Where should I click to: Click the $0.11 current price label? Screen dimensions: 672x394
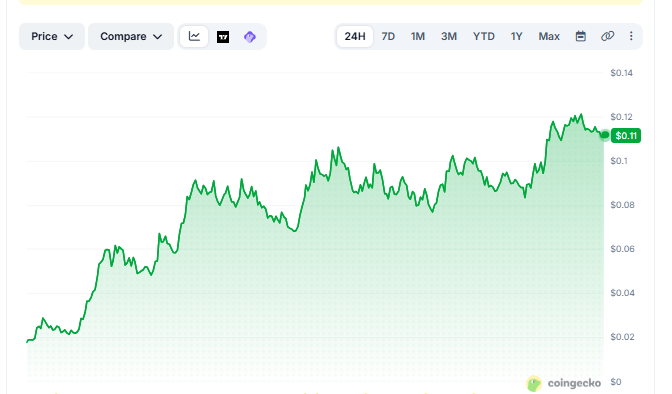pyautogui.click(x=626, y=136)
